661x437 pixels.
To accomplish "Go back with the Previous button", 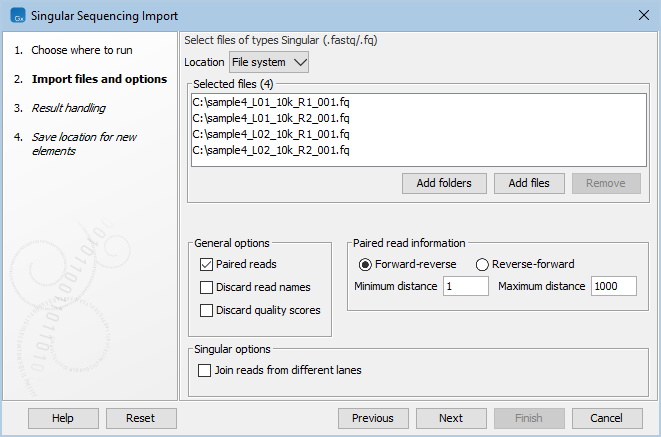I will pos(373,418).
